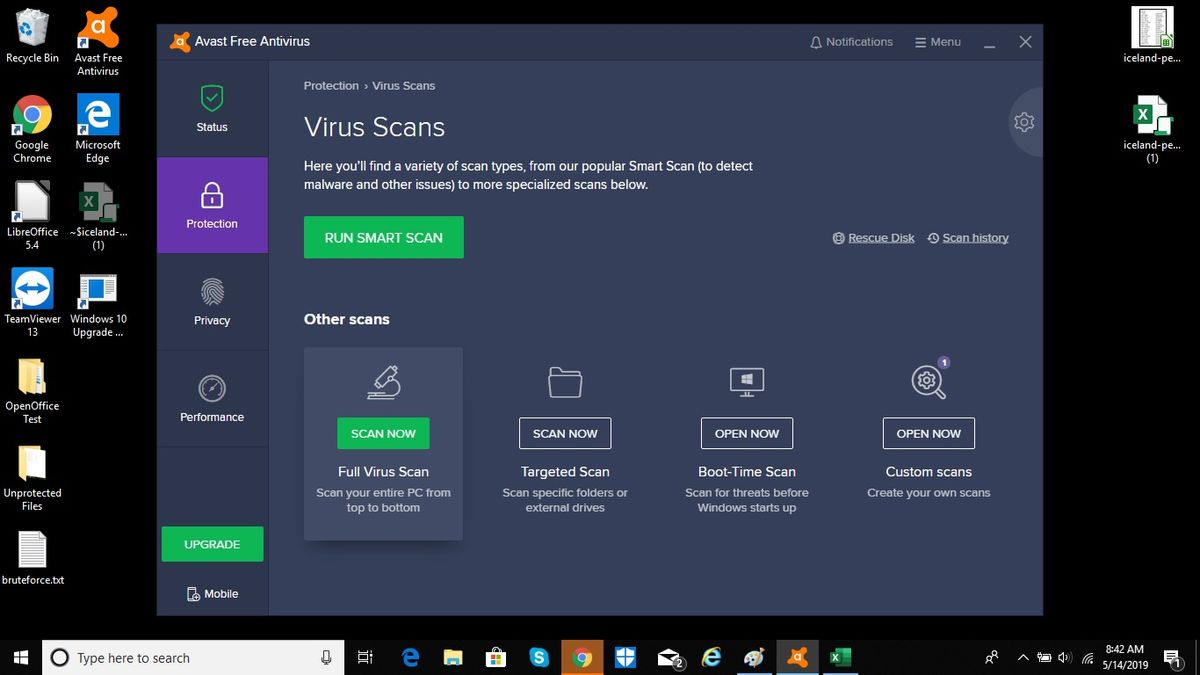Open Scan history

click(968, 237)
